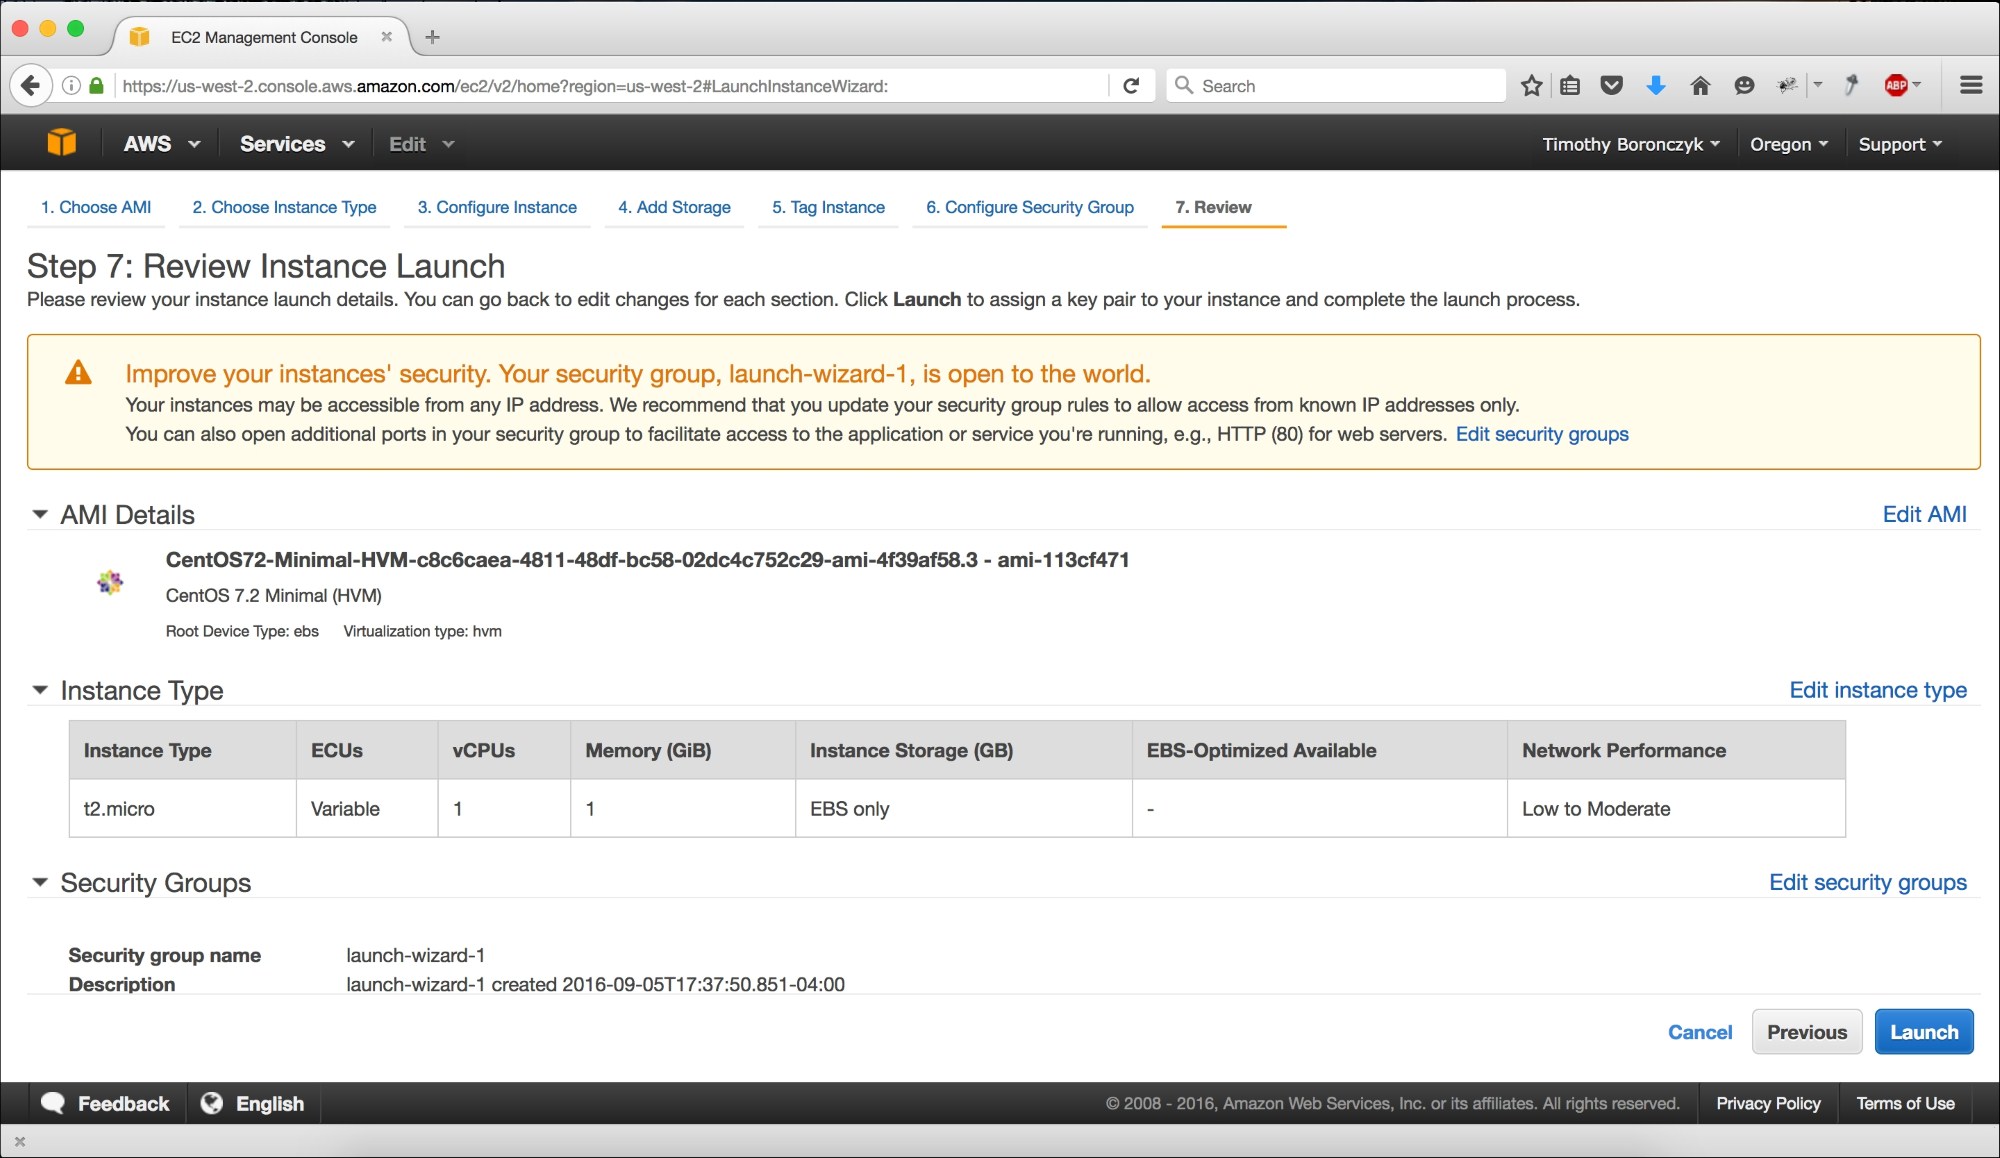
Task: Bookmark this page with the star icon
Action: pos(1531,85)
